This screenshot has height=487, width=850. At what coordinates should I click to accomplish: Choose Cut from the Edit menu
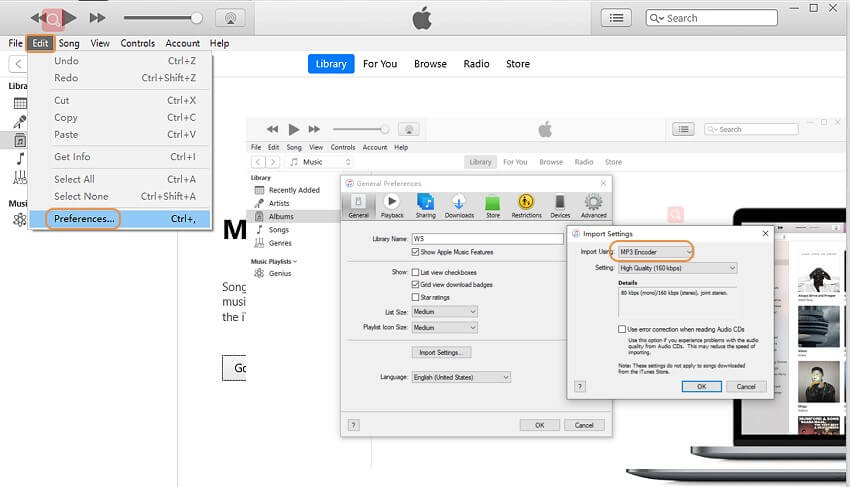click(120, 100)
